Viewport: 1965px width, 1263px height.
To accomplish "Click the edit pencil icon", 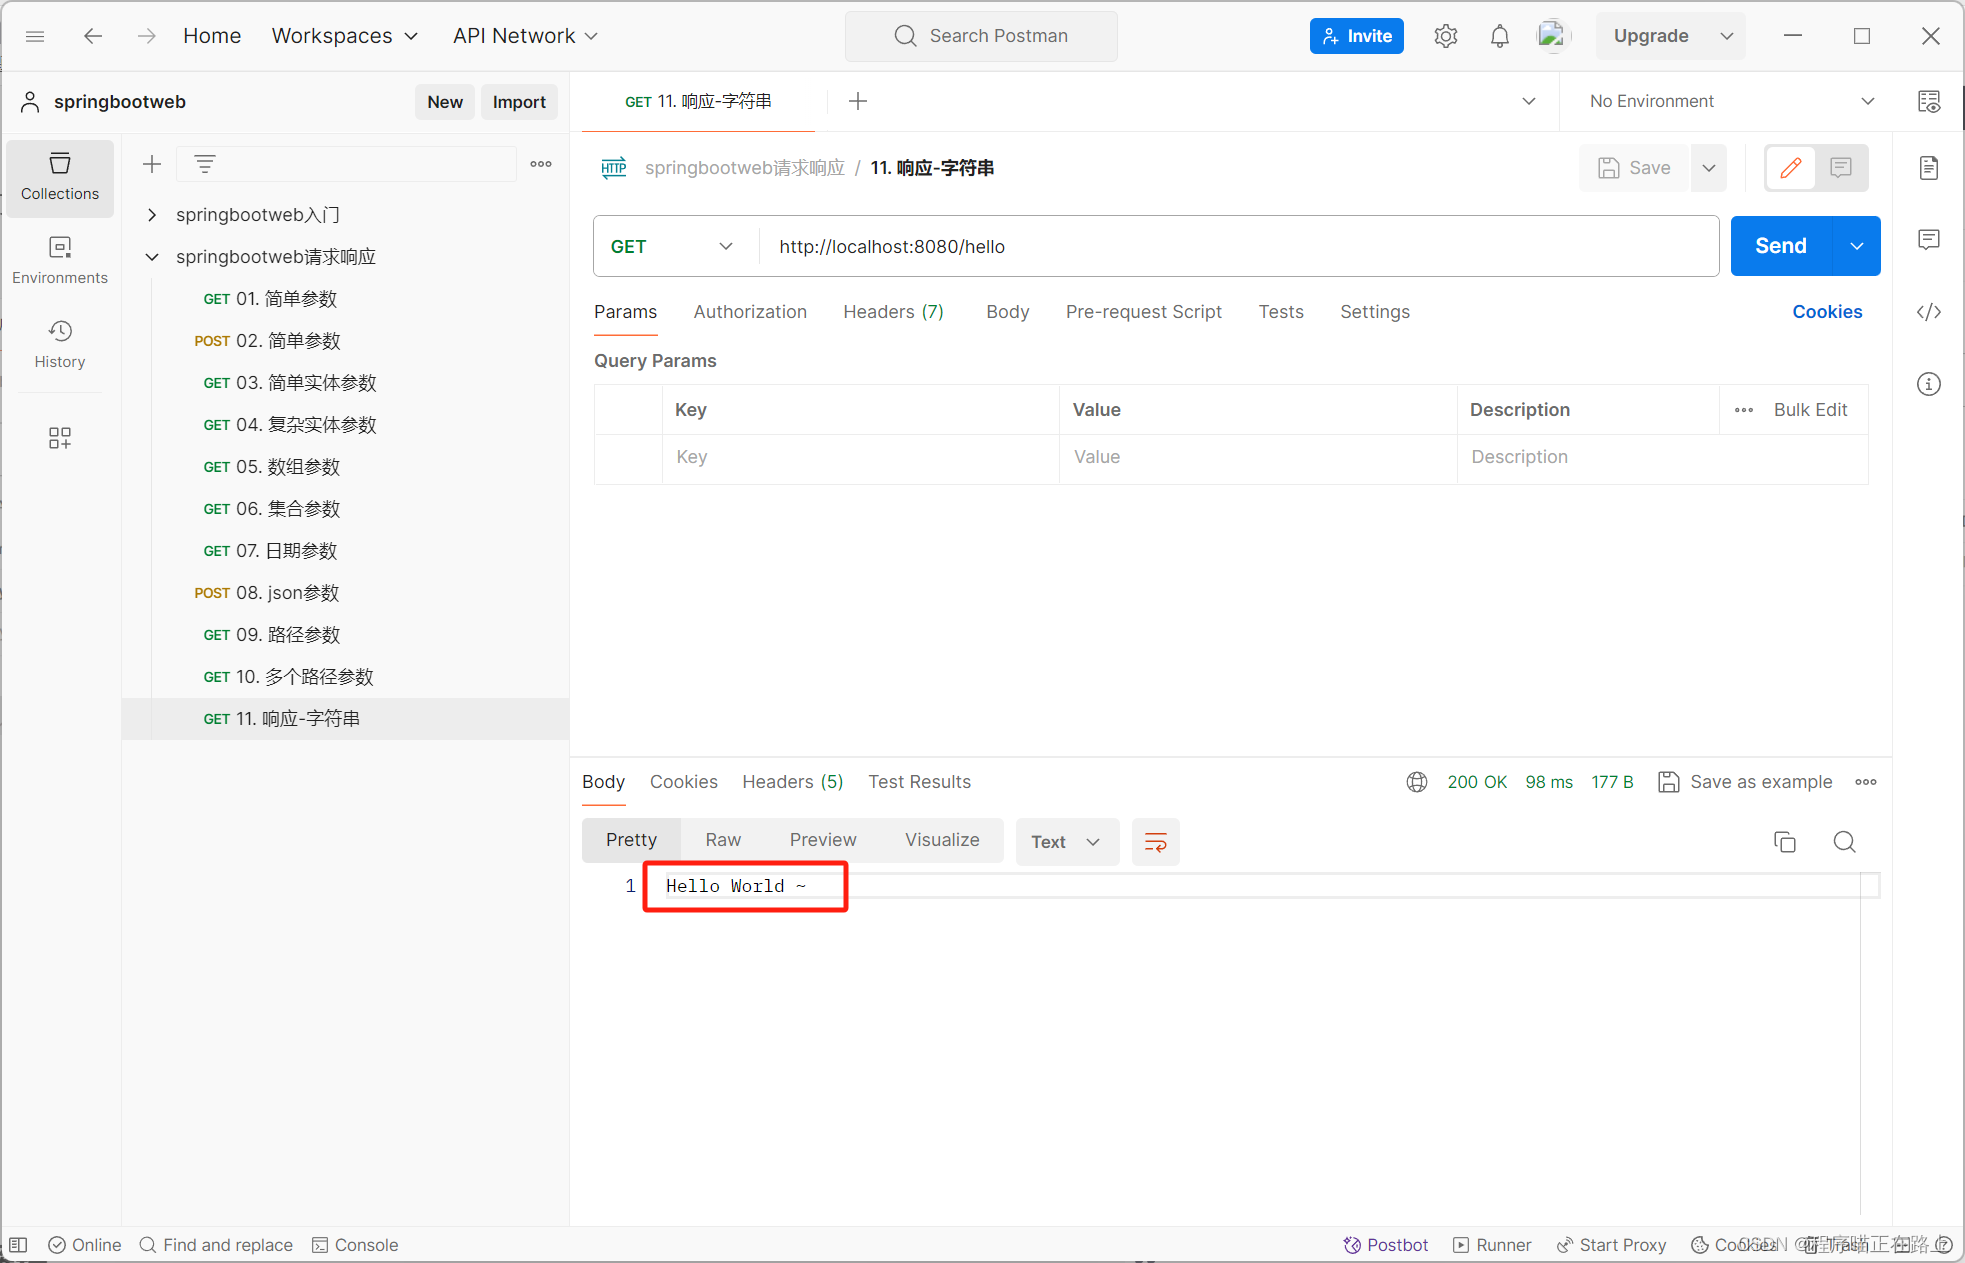I will 1790,168.
